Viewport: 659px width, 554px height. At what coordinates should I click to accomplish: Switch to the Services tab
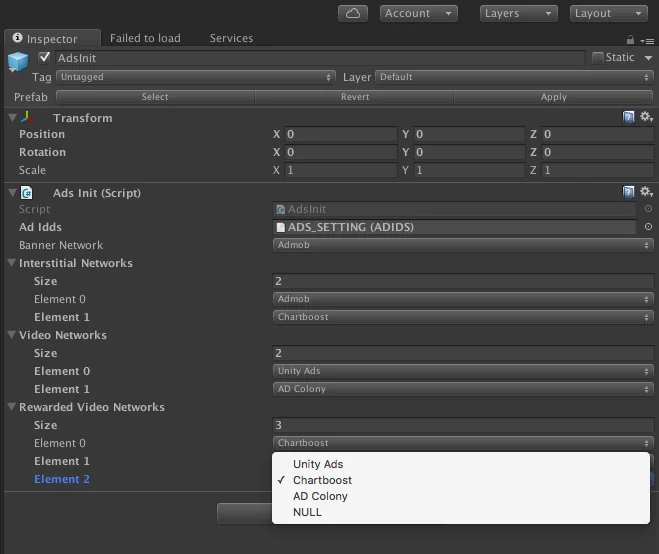pyautogui.click(x=232, y=38)
